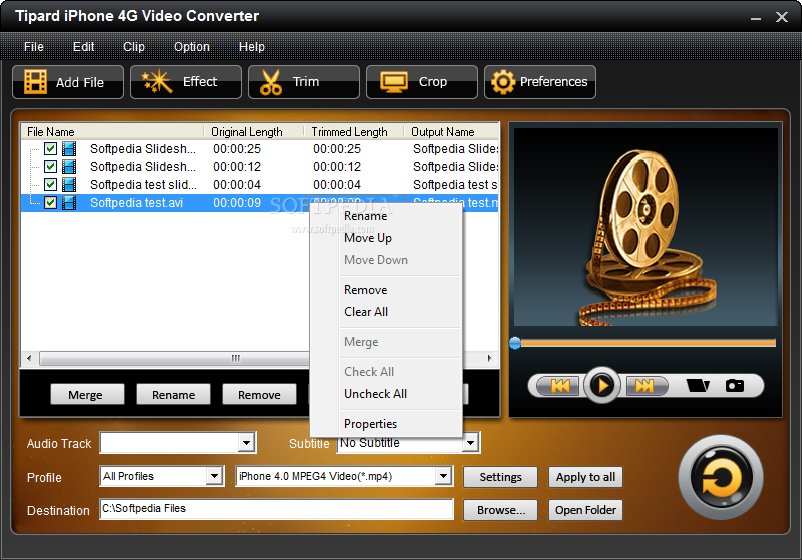This screenshot has width=802, height=560.
Task: Click the Output Name column header
Action: point(452,132)
